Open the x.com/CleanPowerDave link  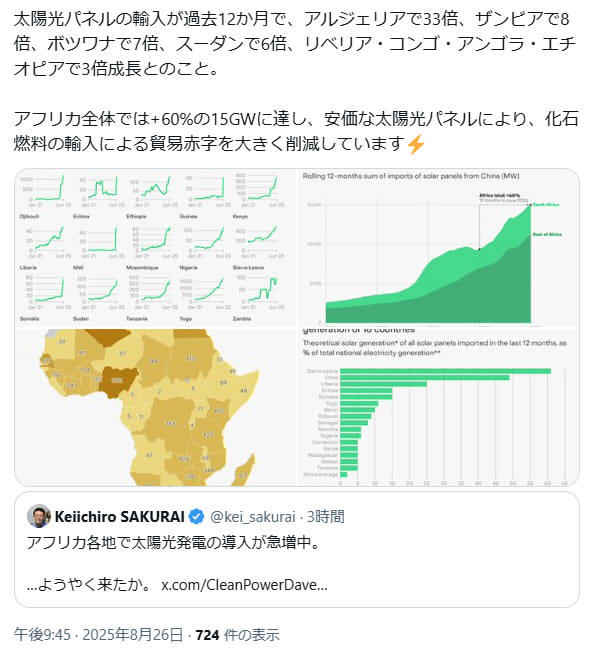(244, 584)
